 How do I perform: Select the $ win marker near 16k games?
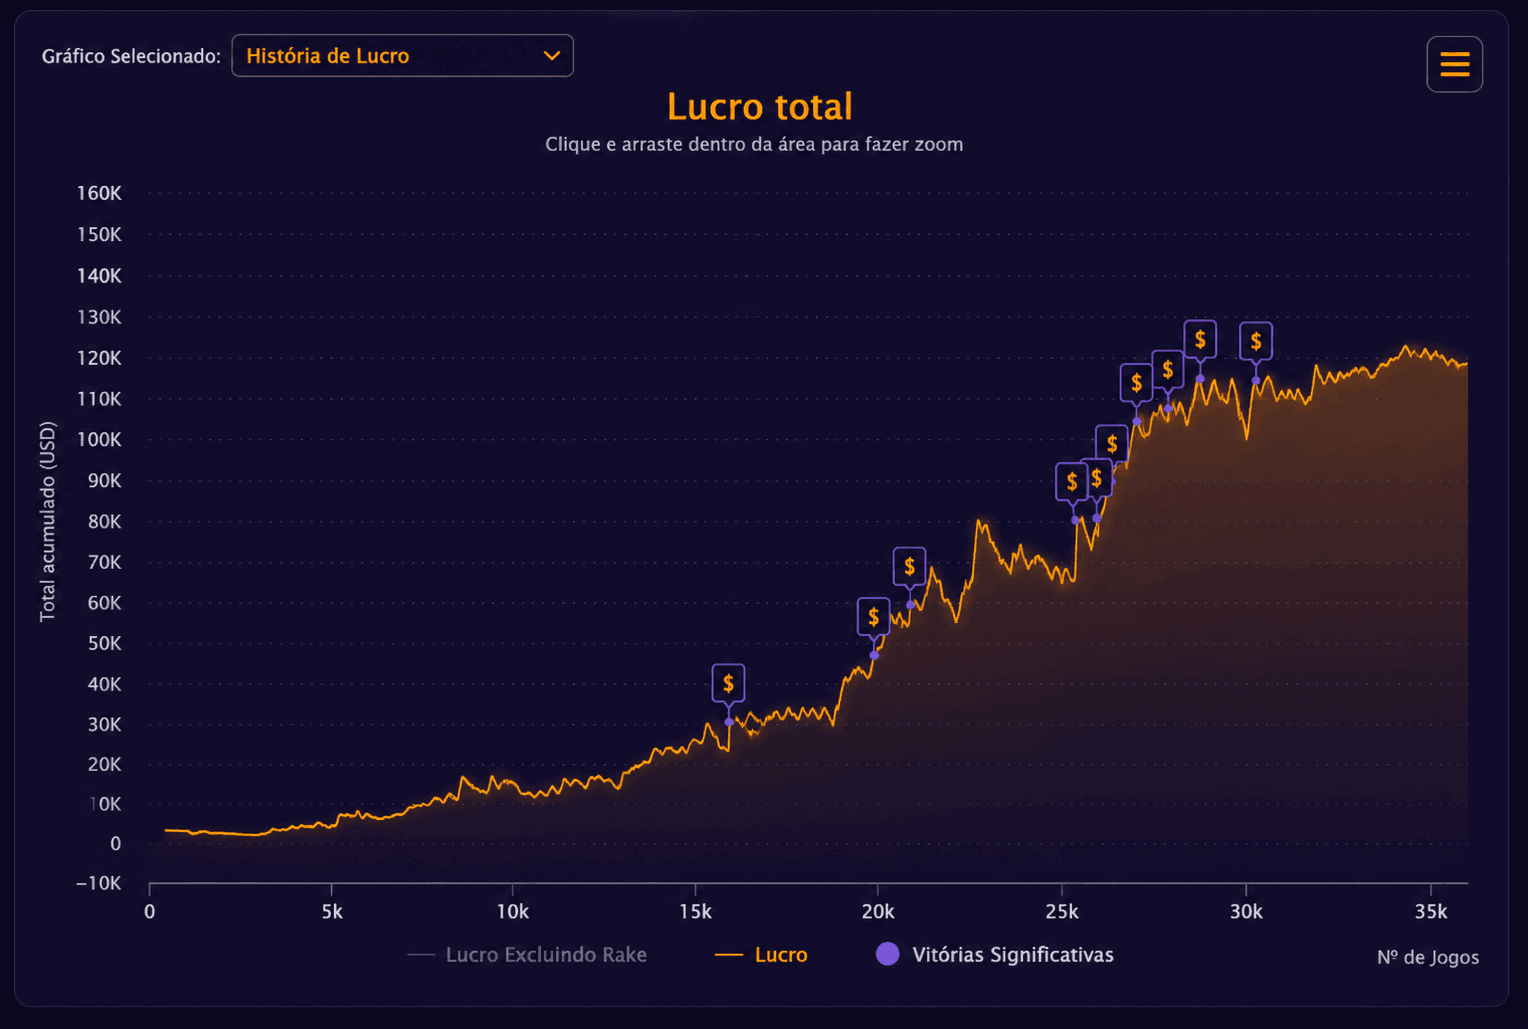728,684
